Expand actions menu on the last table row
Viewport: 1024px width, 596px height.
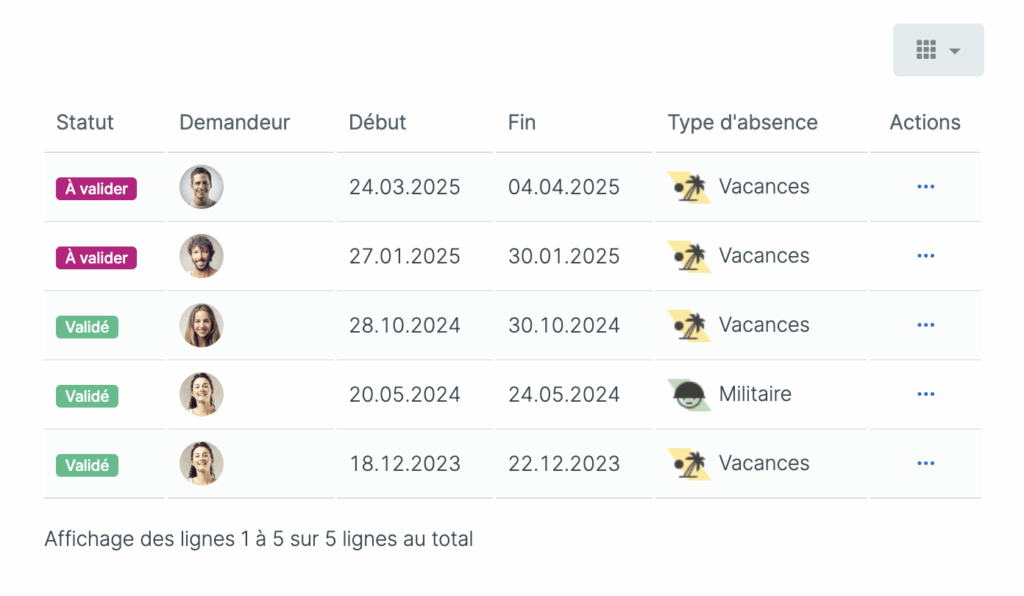click(x=924, y=463)
